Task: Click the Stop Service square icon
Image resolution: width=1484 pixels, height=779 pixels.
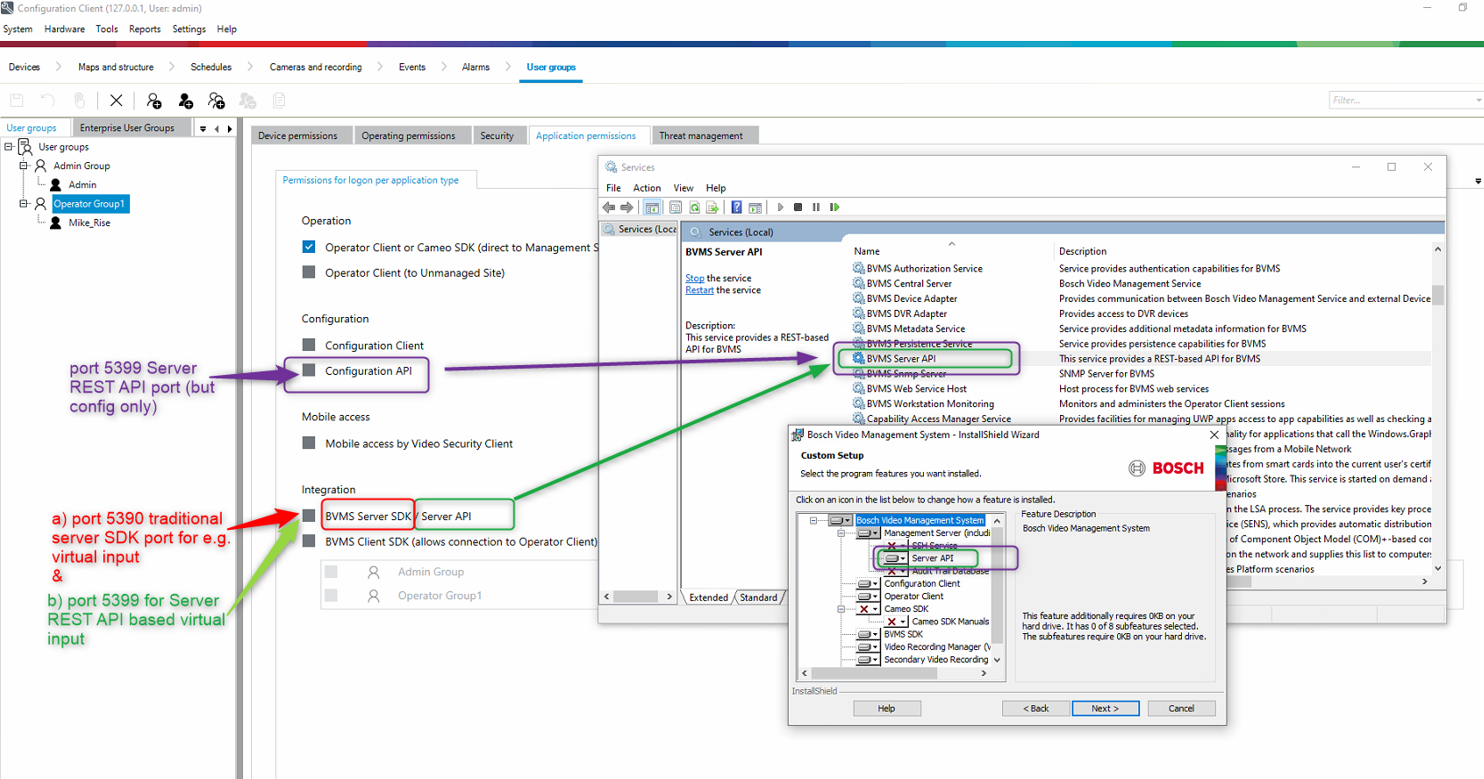Action: point(798,207)
